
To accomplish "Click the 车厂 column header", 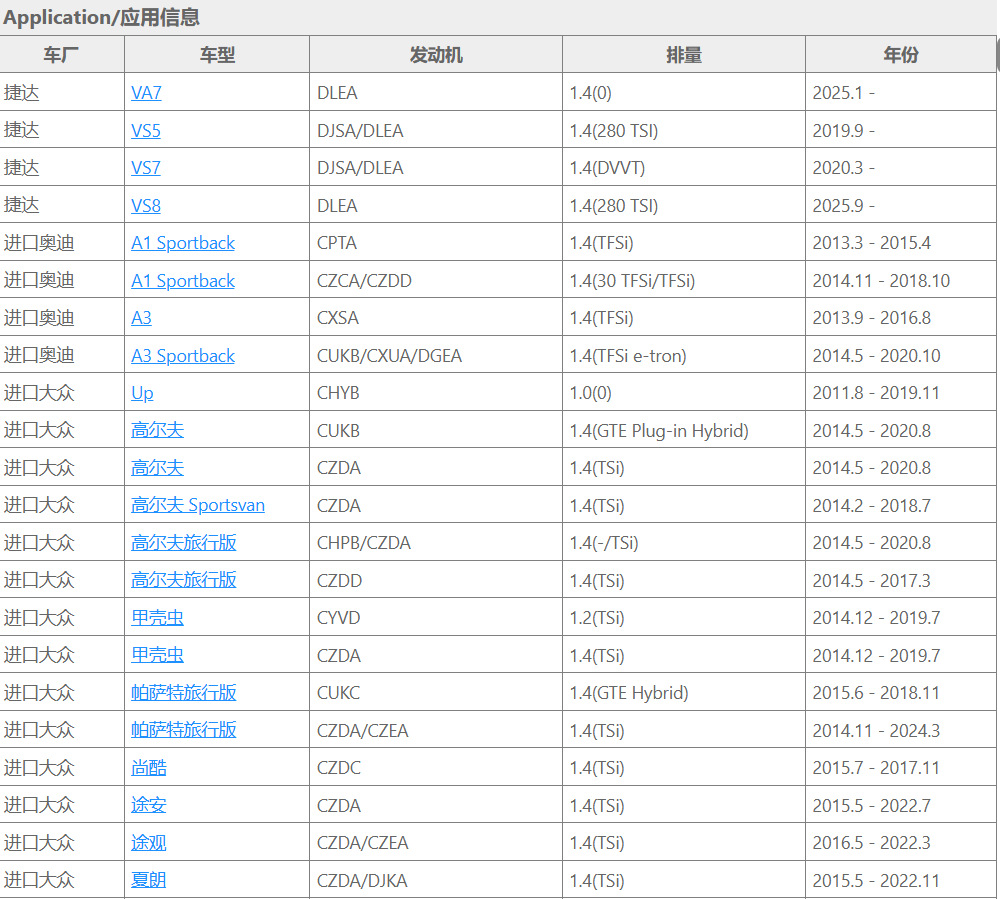I will click(x=62, y=55).
